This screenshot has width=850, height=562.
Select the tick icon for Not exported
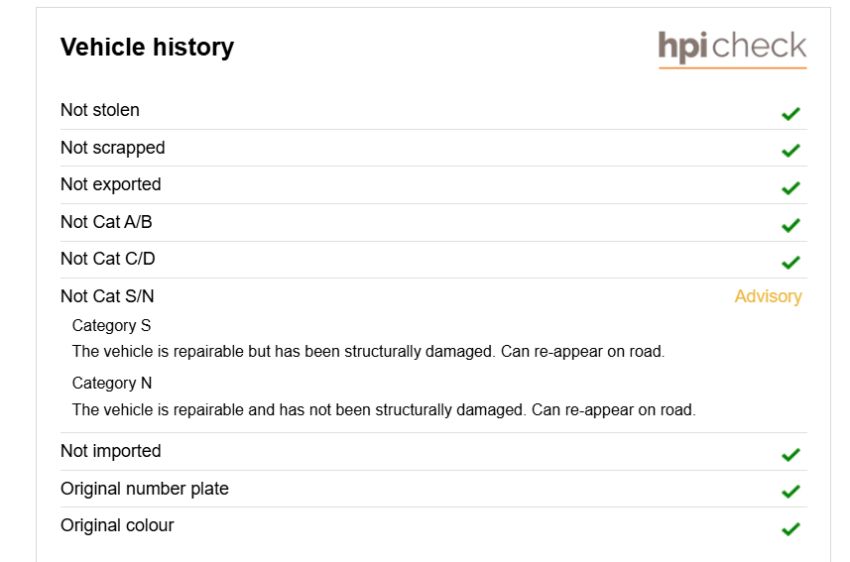[x=791, y=188]
